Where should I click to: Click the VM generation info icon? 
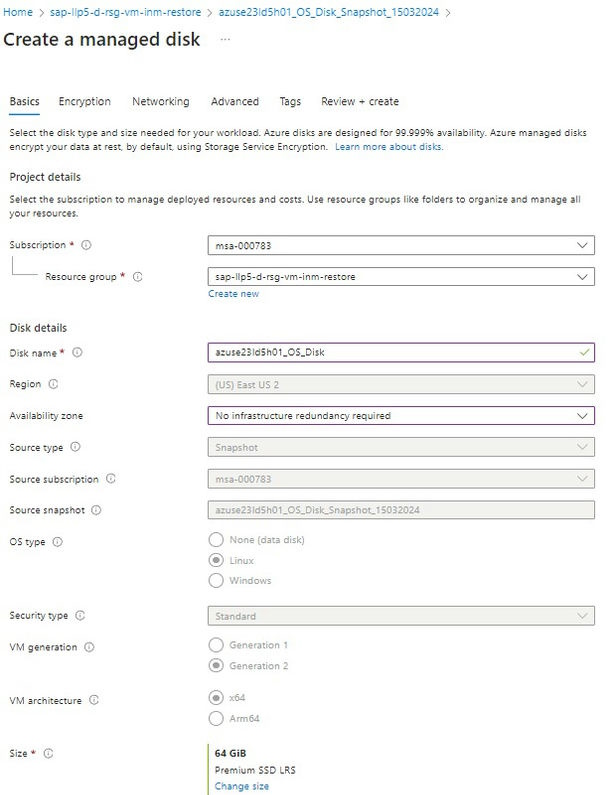[89, 647]
